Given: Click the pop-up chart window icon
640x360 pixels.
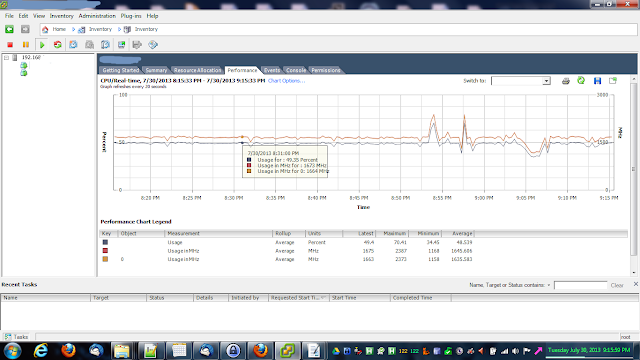Looking at the screenshot, I should (613, 81).
